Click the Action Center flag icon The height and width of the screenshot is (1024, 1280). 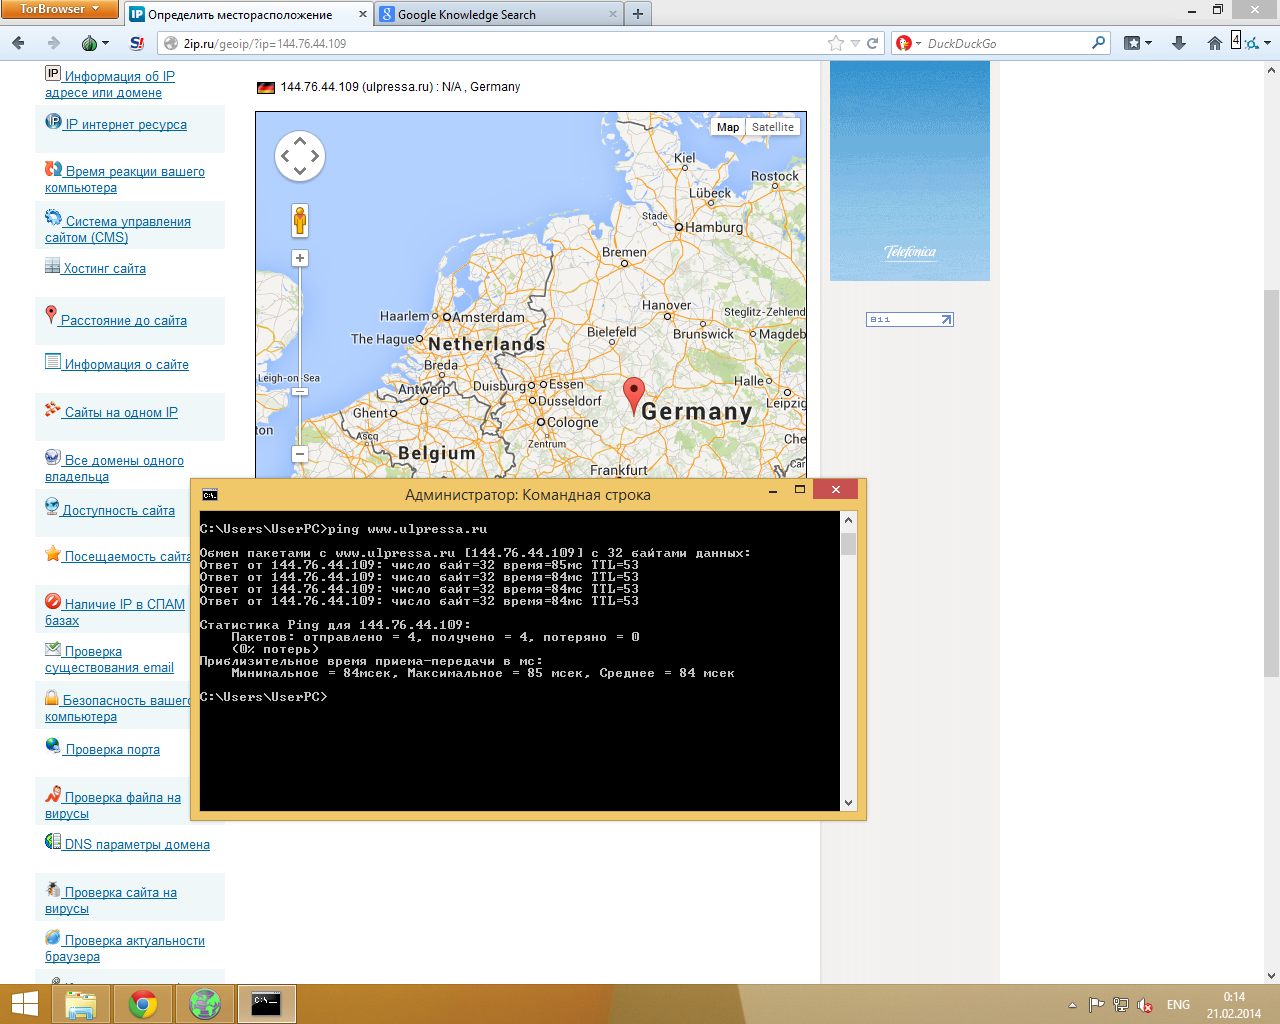tap(1096, 1005)
